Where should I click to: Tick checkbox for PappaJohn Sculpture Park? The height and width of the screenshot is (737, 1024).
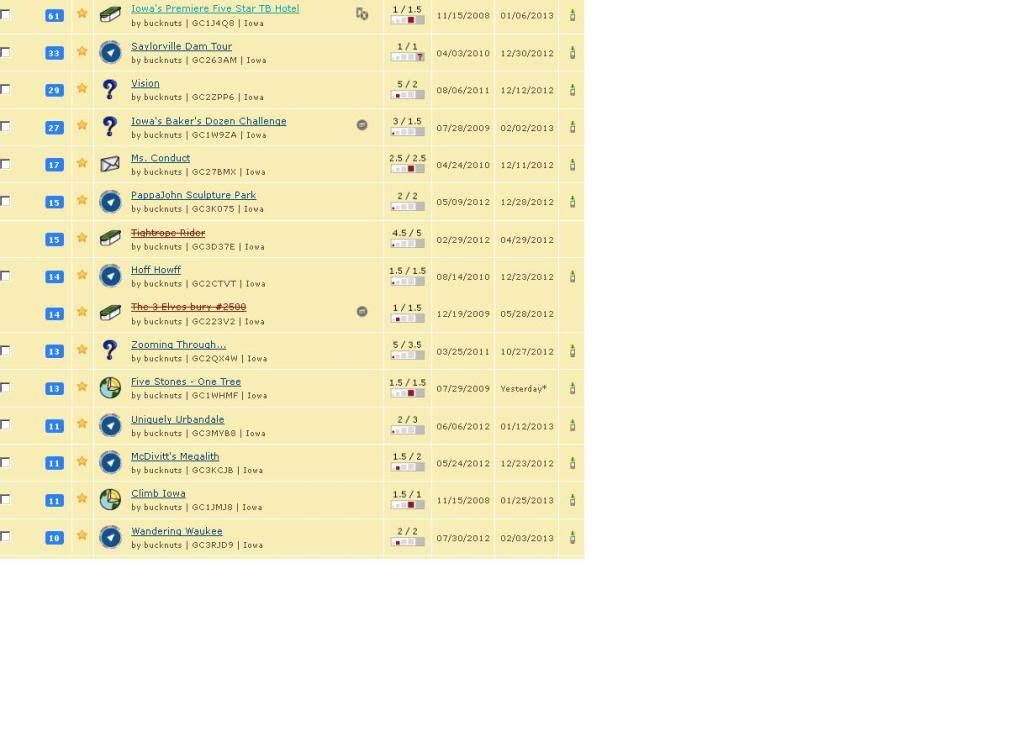5,201
